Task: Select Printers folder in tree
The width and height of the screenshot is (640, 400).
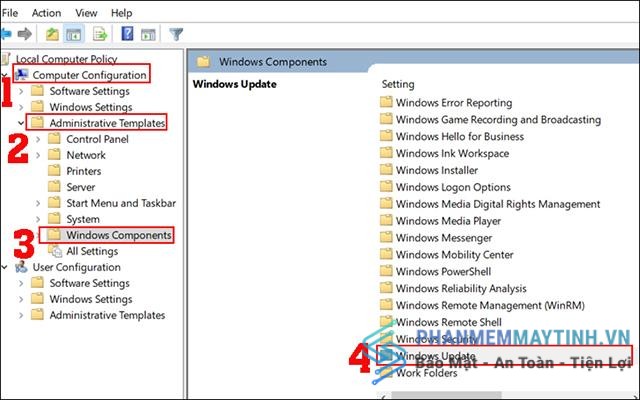Action: pos(84,171)
